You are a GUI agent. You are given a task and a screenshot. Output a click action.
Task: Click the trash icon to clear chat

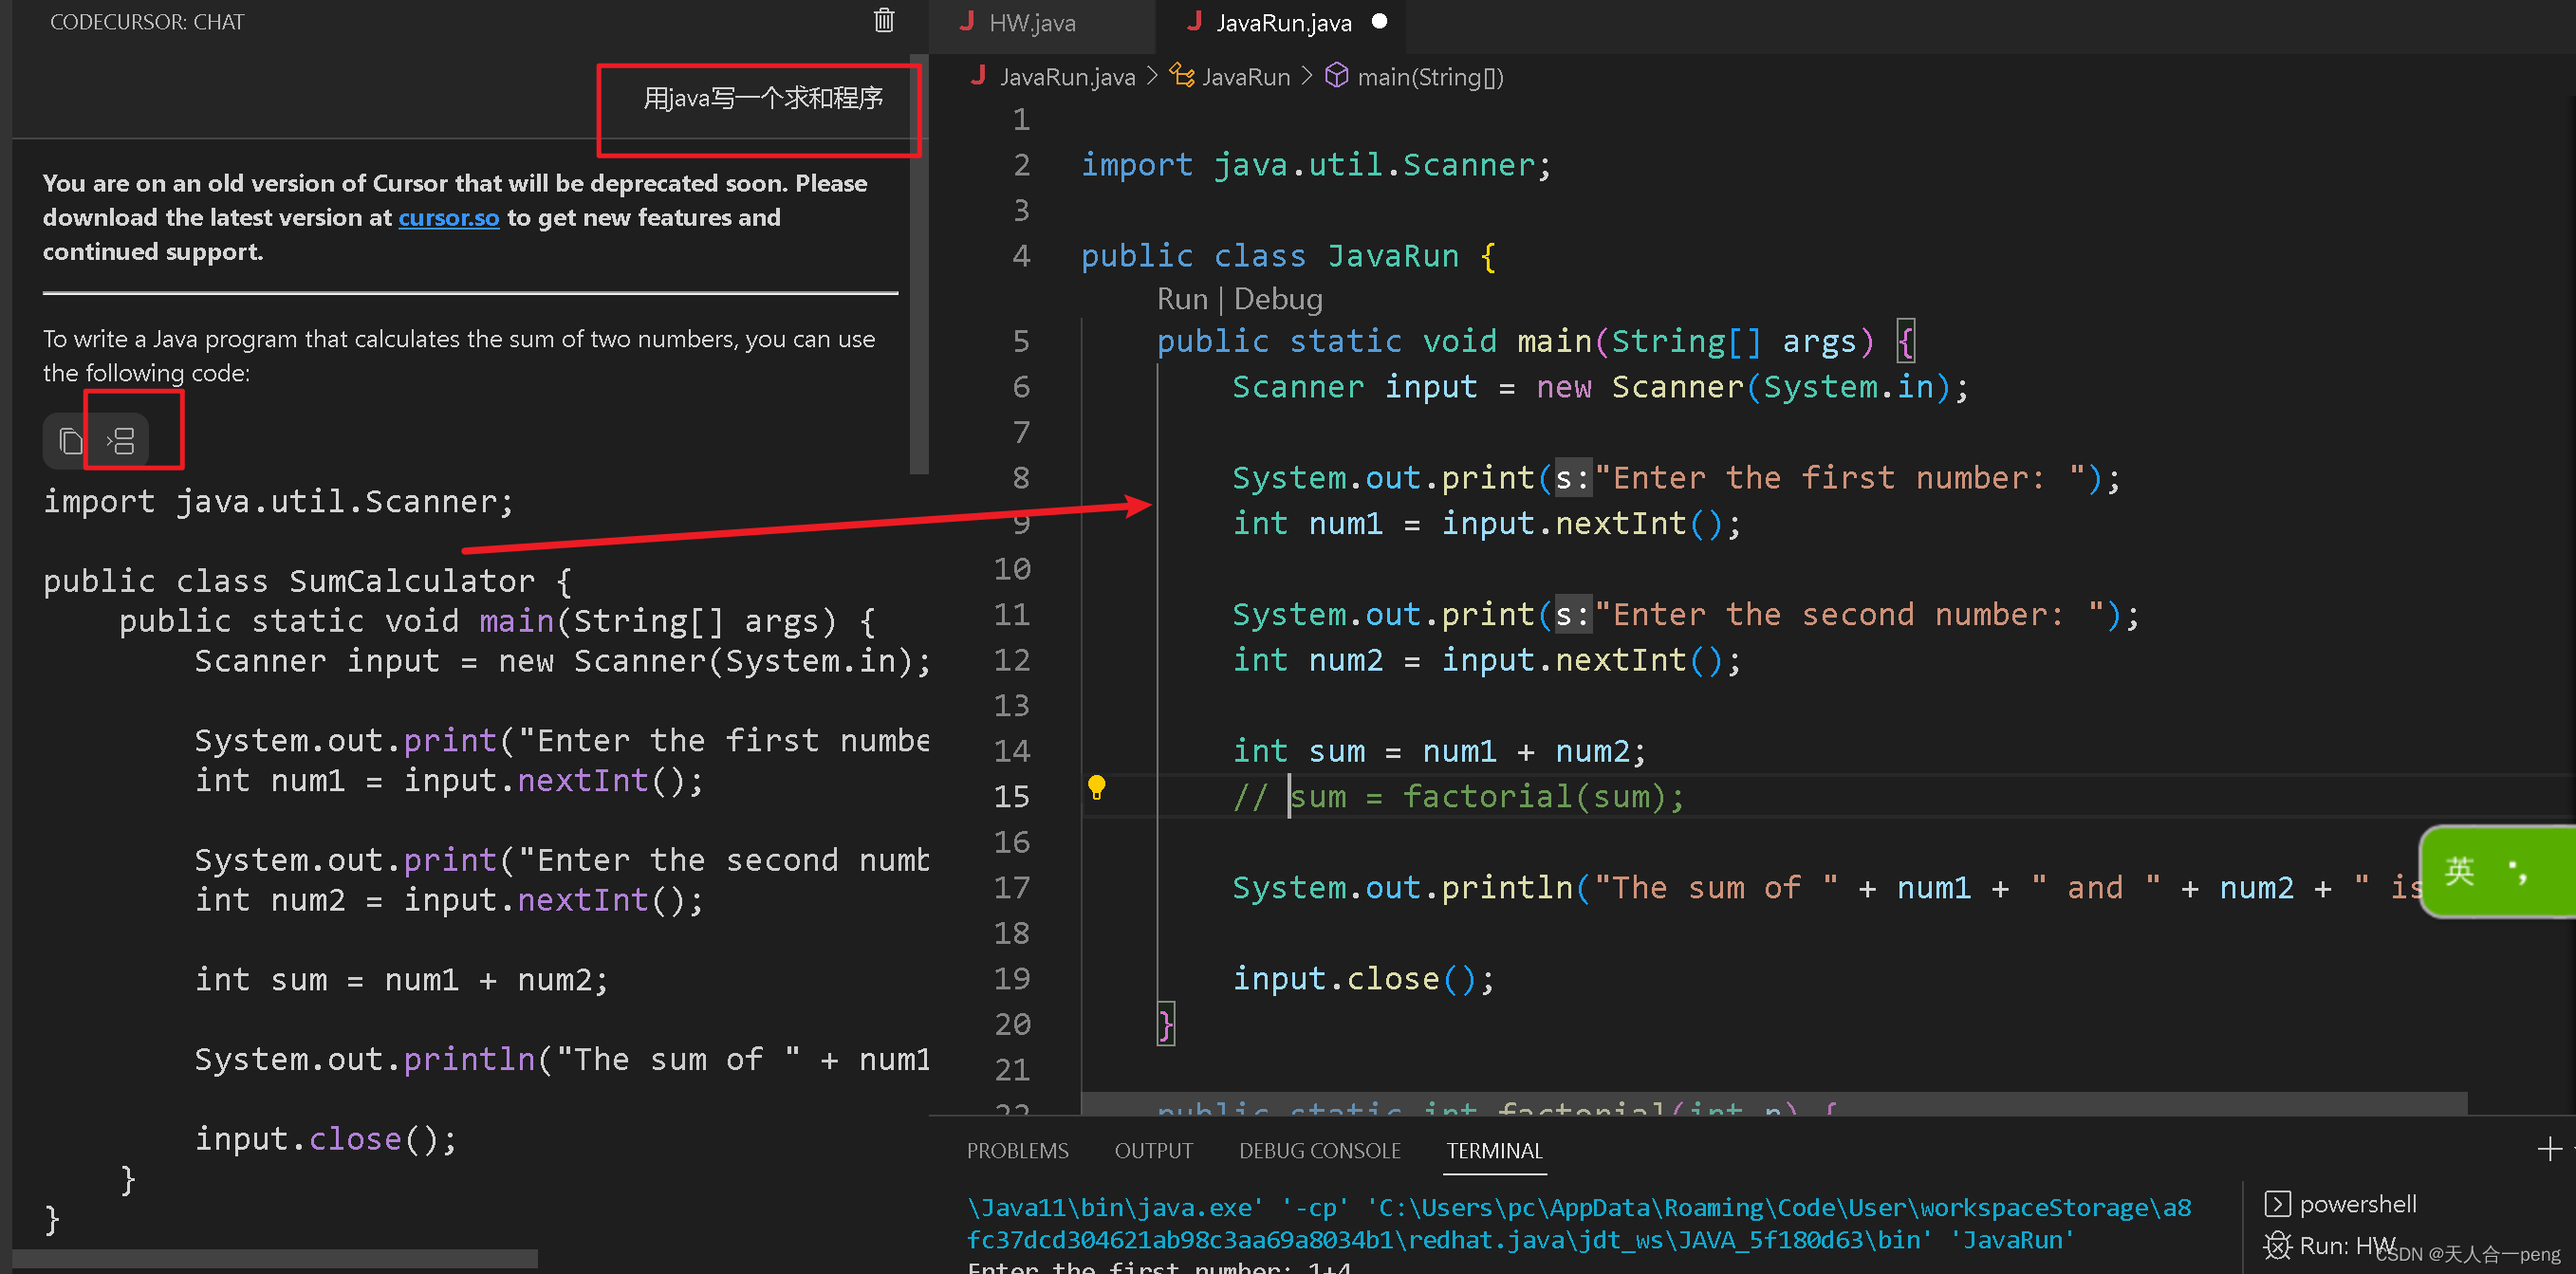point(883,21)
